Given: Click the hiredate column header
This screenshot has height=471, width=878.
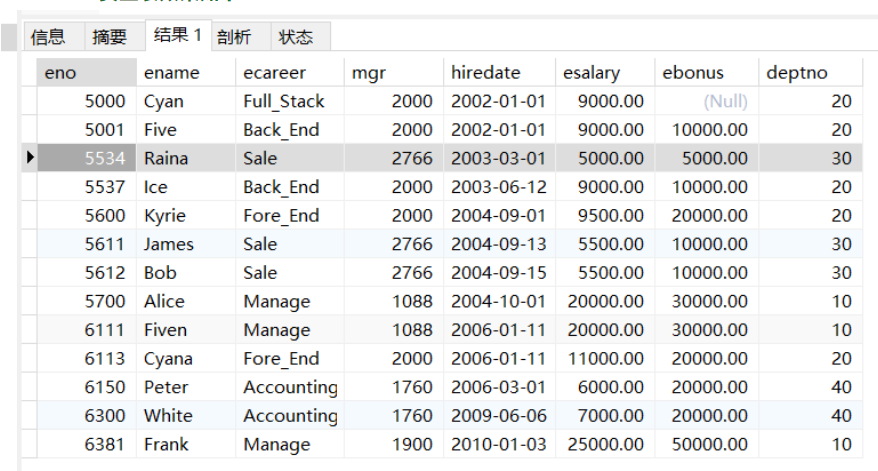Looking at the screenshot, I should point(498,72).
